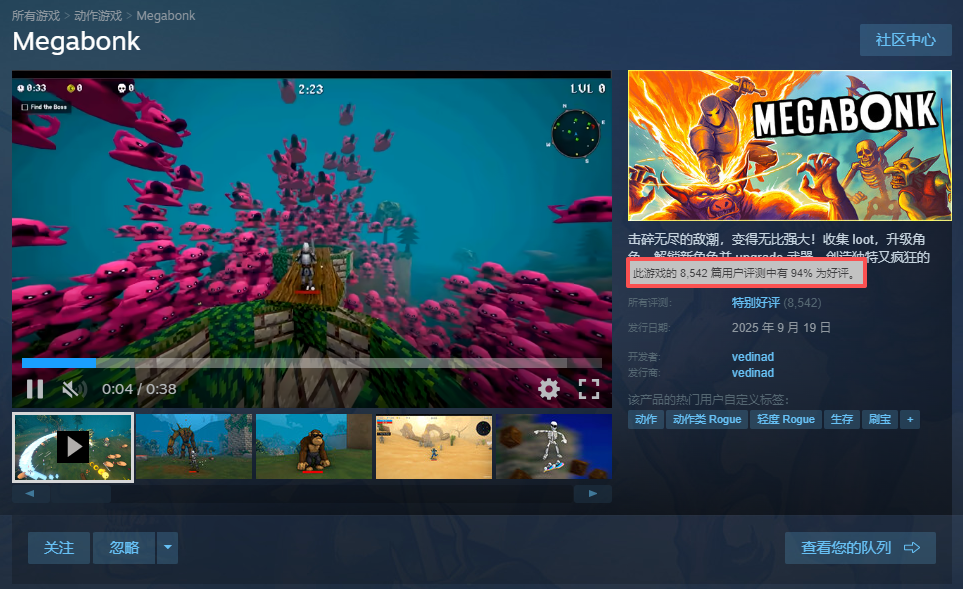
Task: Open video settings gear icon
Action: point(548,389)
